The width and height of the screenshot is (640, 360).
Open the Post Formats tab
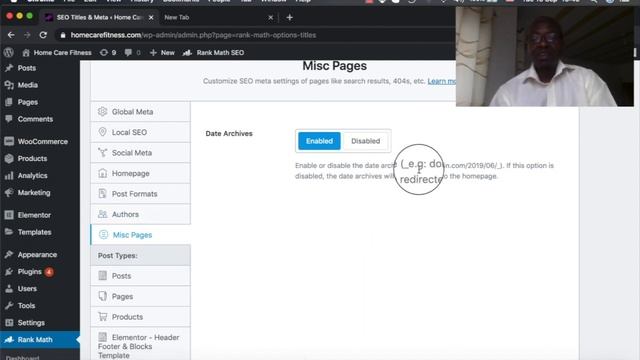[x=140, y=194]
